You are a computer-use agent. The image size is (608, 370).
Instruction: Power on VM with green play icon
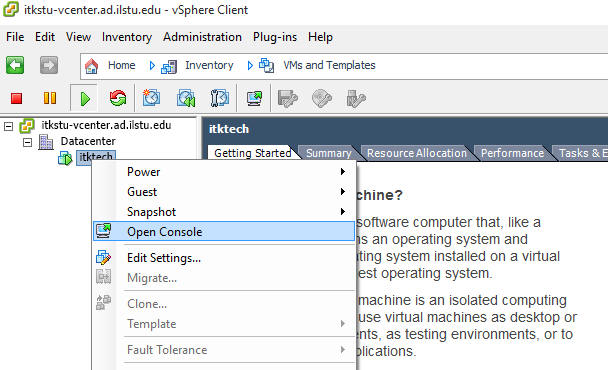(85, 99)
